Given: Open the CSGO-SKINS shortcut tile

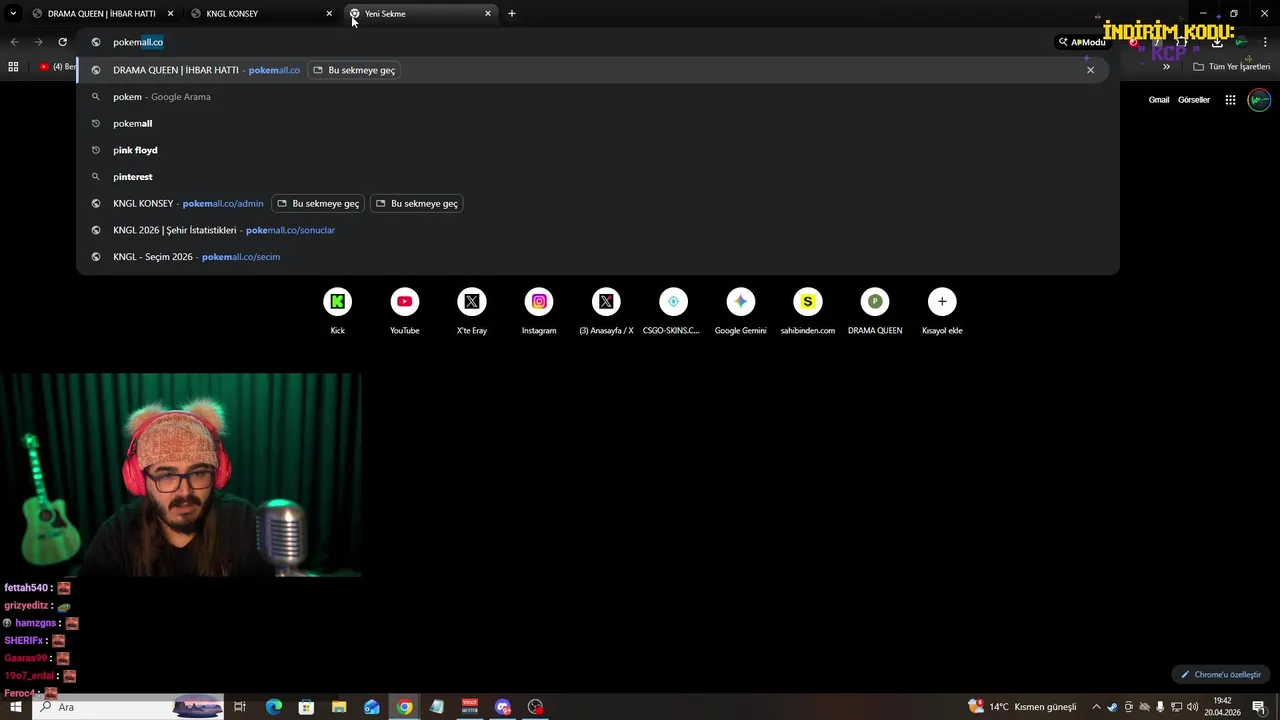Looking at the screenshot, I should [673, 311].
